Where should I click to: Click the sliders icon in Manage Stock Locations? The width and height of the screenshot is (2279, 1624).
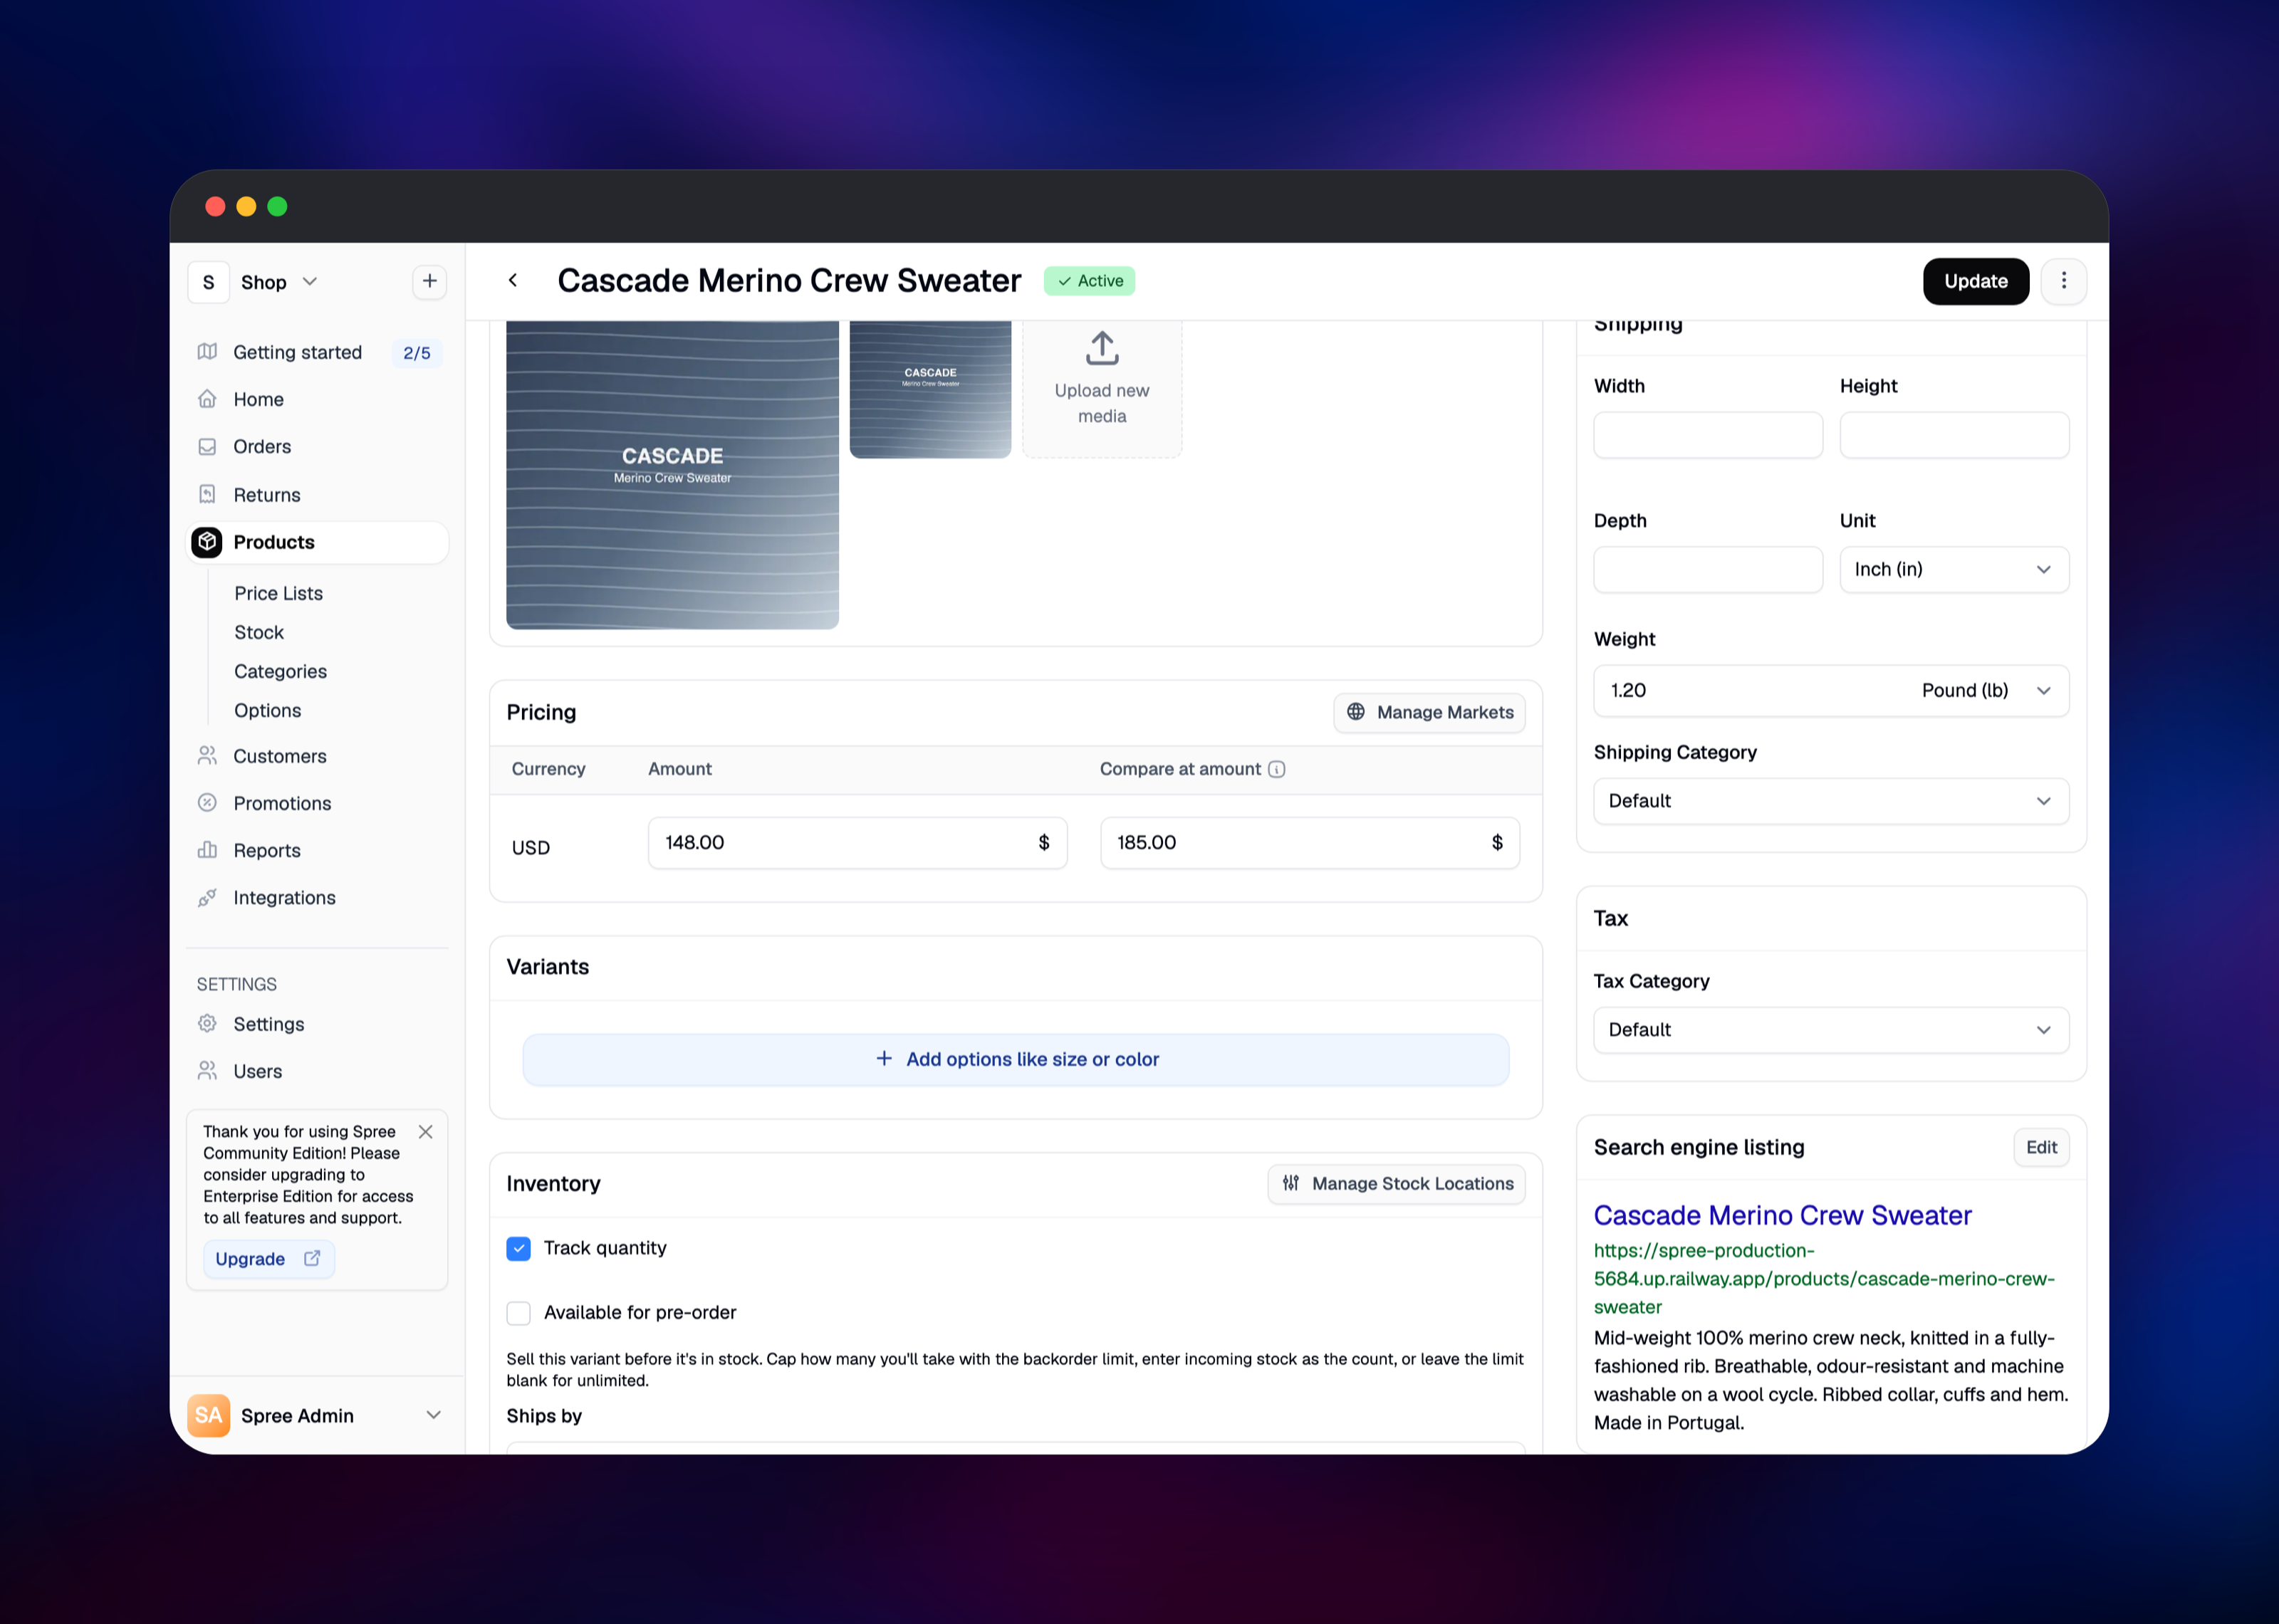coord(1291,1183)
